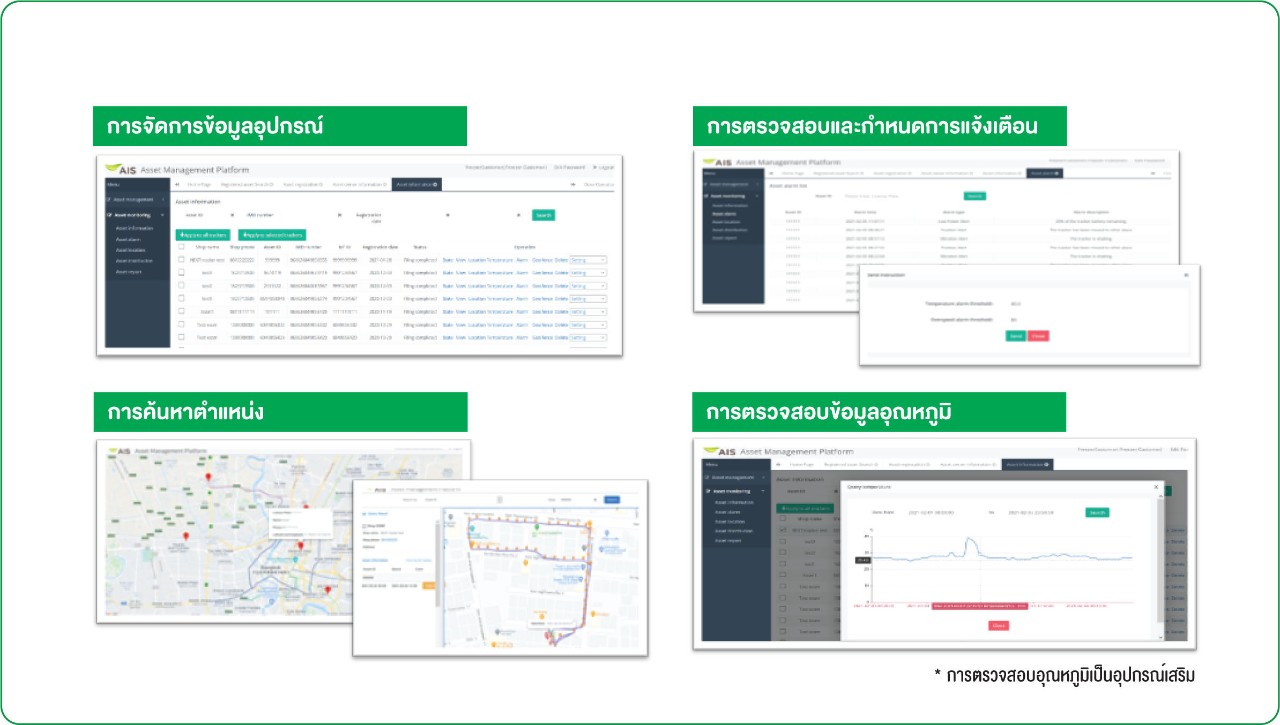Click the Asset management icon in the sidebar
1280x725 pixels.
click(x=109, y=198)
